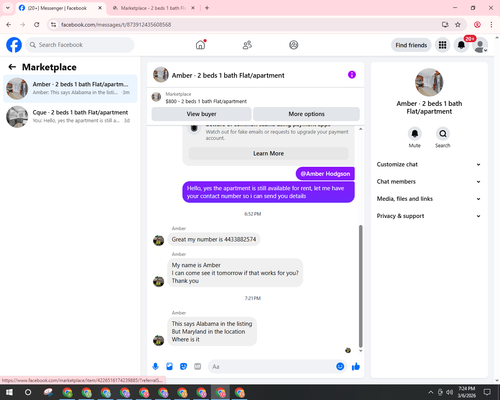Reload the page in the browser
The width and height of the screenshot is (500, 400).
[x=37, y=25]
